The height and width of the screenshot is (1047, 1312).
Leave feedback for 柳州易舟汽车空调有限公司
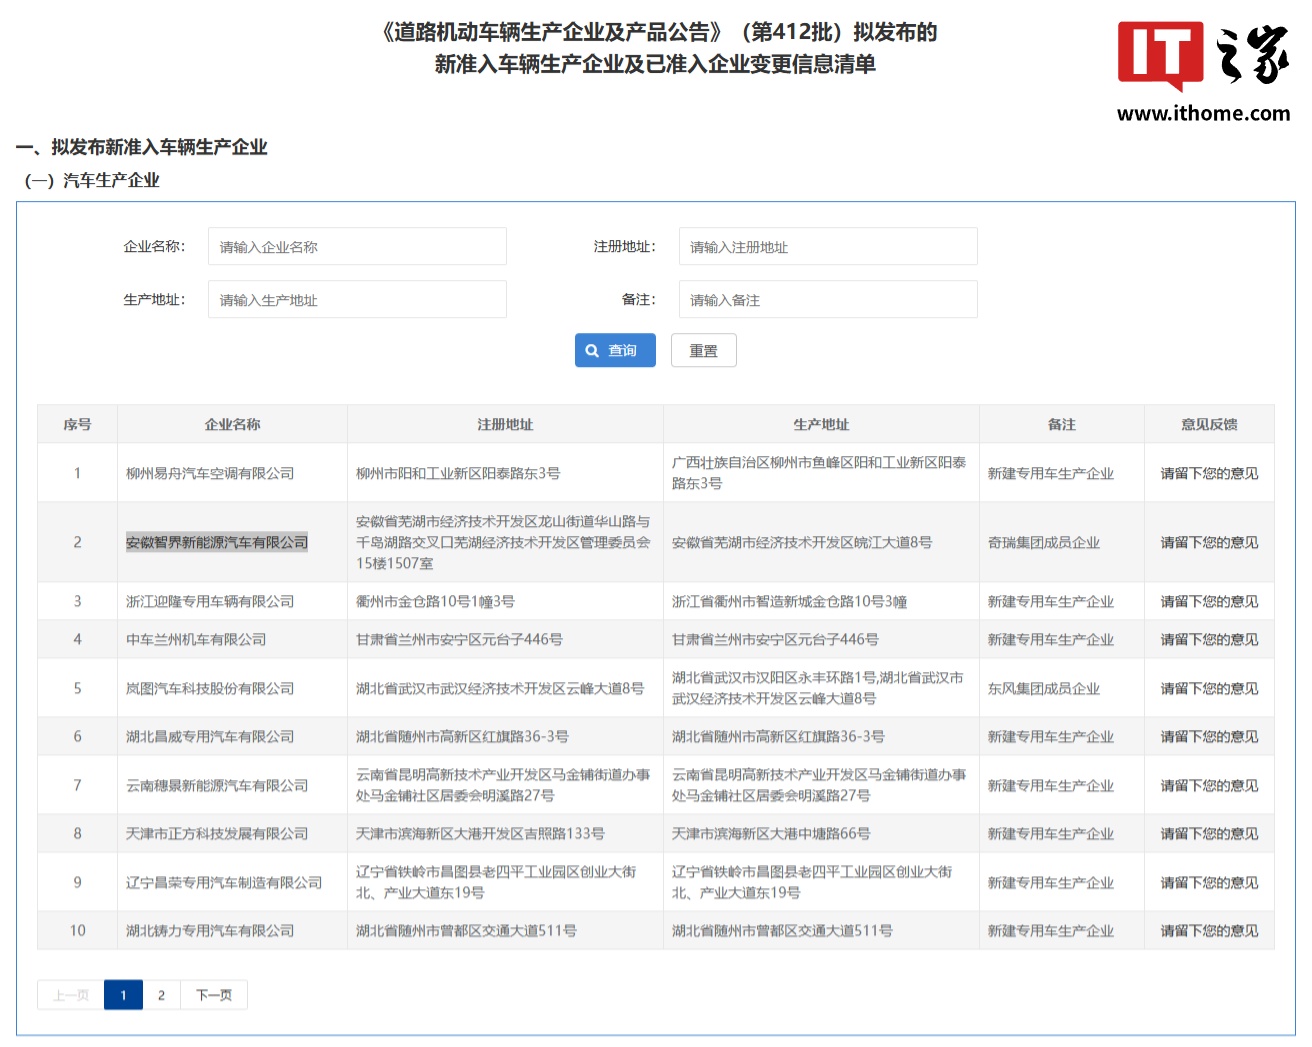click(1209, 474)
